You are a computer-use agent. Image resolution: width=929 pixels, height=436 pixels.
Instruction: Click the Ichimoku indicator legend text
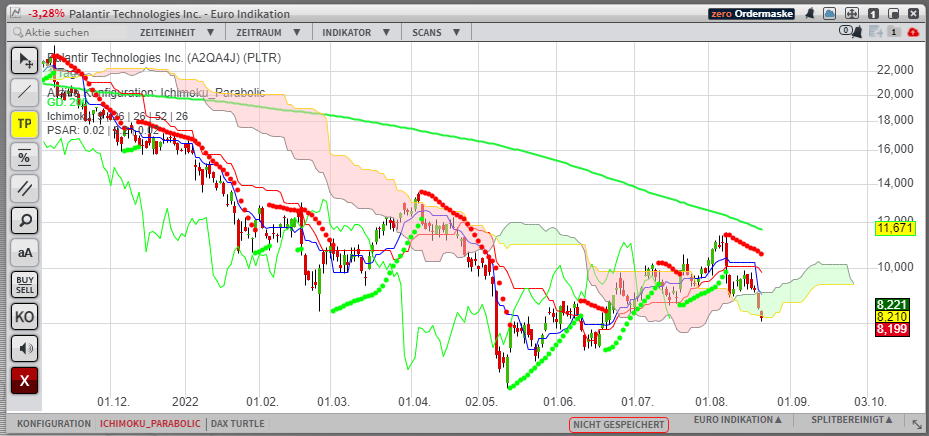point(117,116)
